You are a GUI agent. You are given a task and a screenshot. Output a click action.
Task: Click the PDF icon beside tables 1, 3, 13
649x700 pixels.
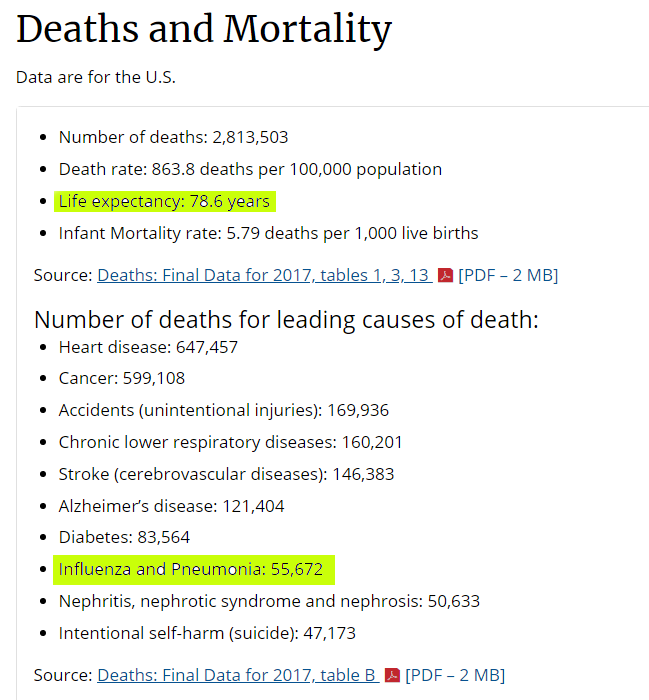[x=446, y=275]
